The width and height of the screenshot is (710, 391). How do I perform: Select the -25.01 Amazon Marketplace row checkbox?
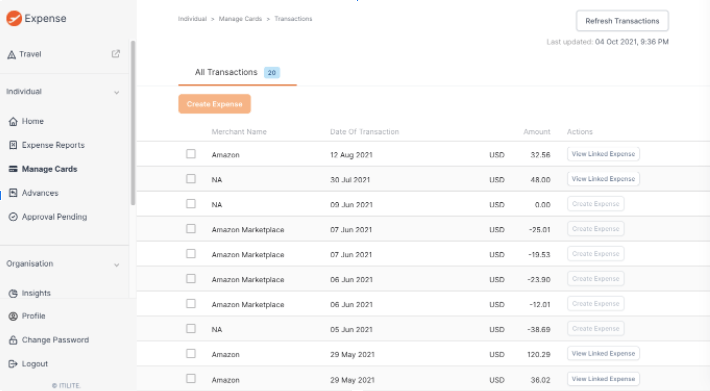click(x=191, y=229)
